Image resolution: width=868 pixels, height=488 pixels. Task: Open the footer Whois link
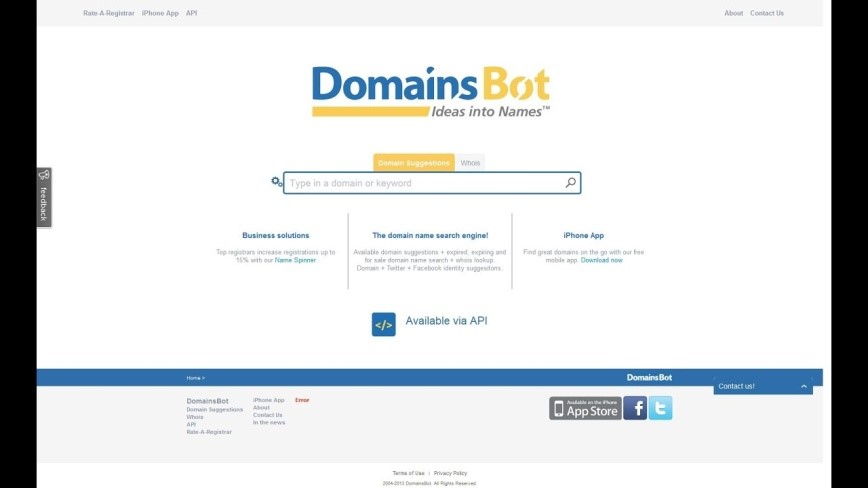195,417
